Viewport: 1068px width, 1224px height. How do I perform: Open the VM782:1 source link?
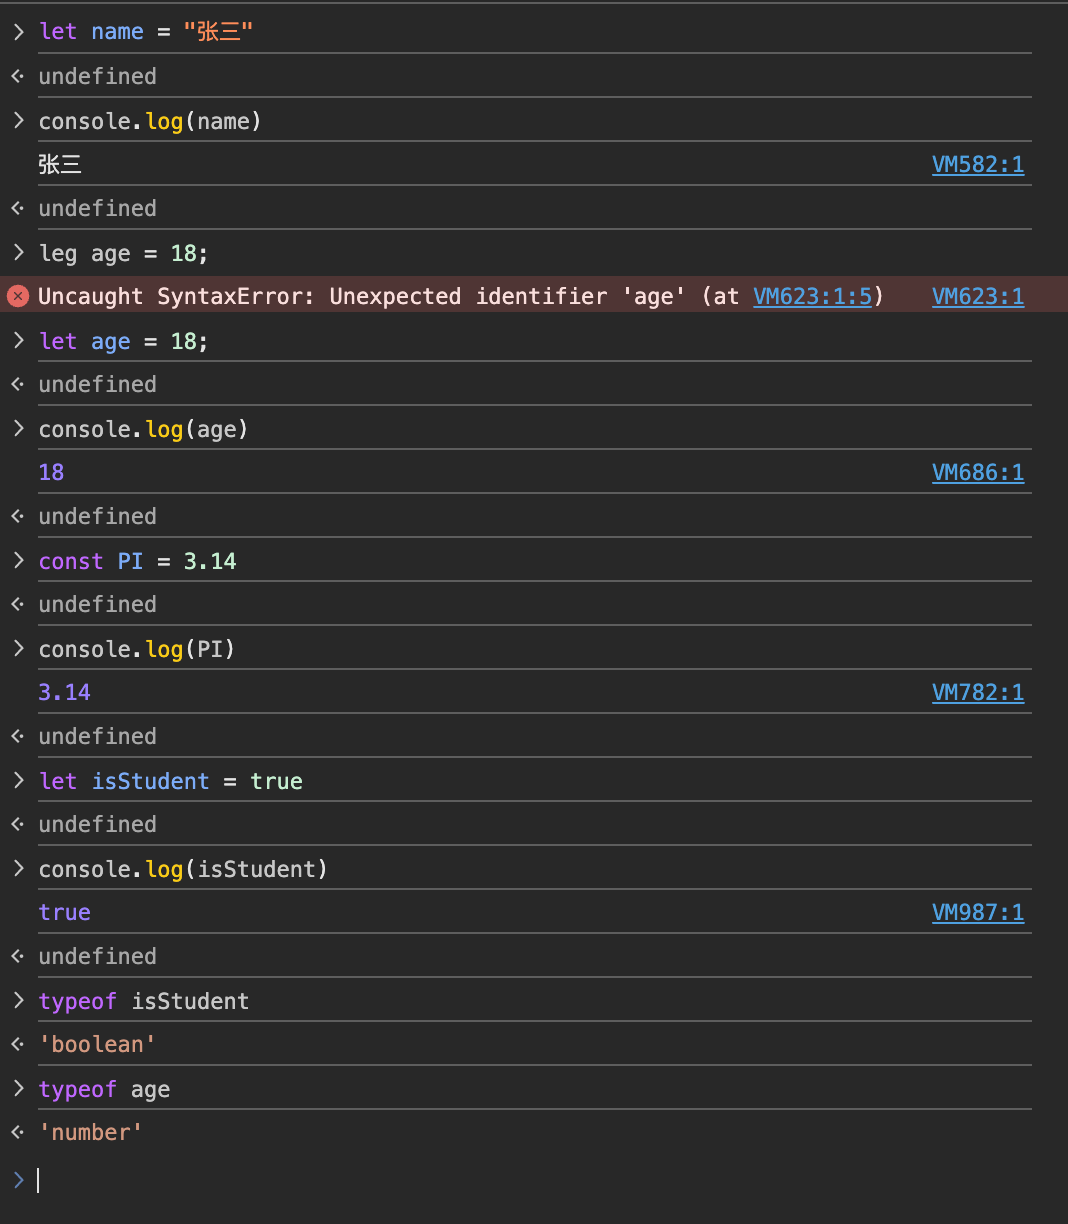[x=978, y=693]
